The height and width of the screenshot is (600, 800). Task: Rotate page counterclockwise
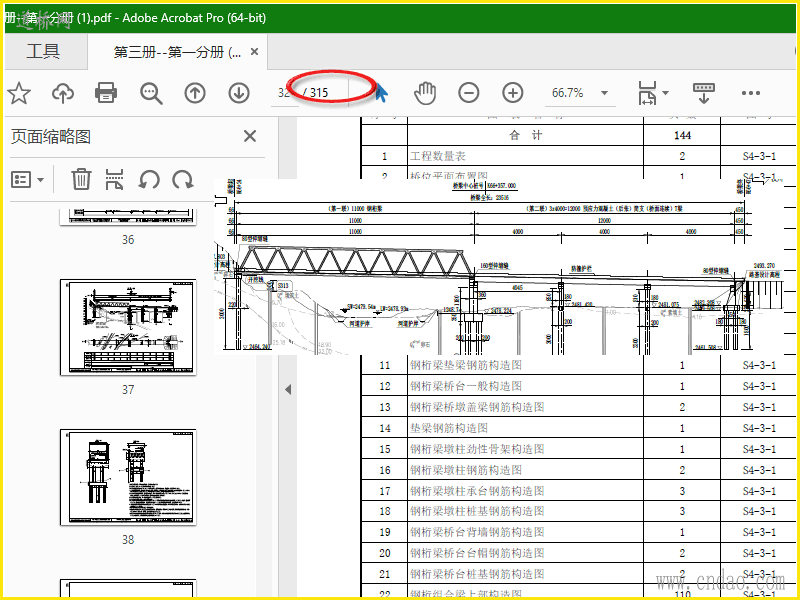(x=148, y=180)
